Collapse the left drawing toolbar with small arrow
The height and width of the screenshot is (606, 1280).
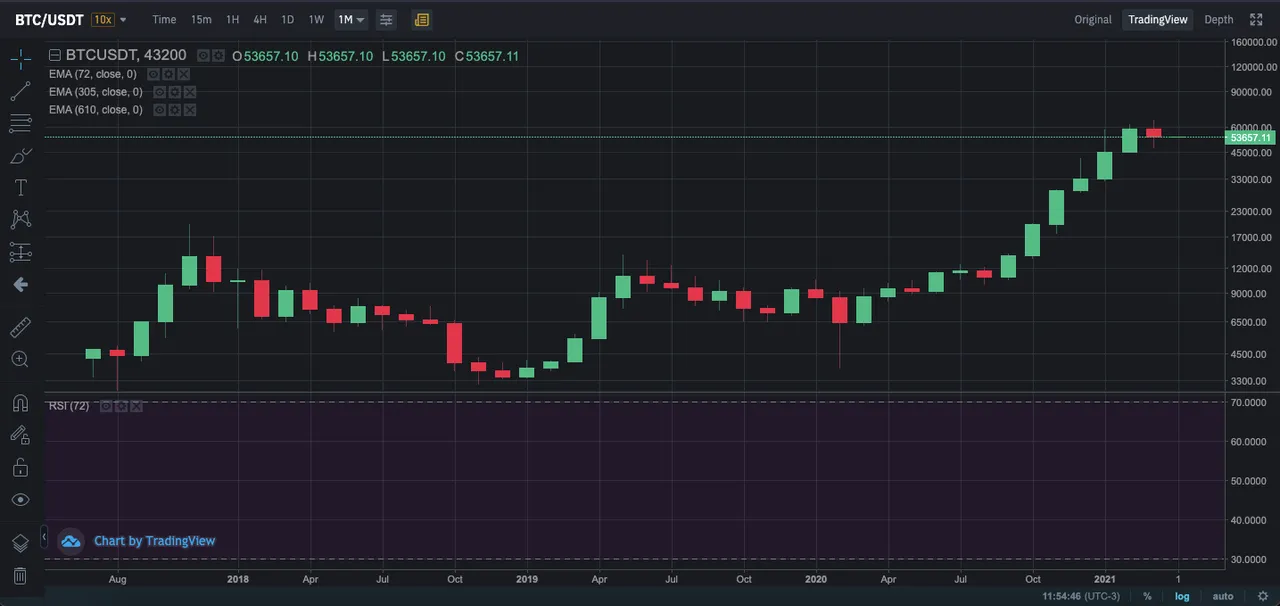[x=44, y=538]
